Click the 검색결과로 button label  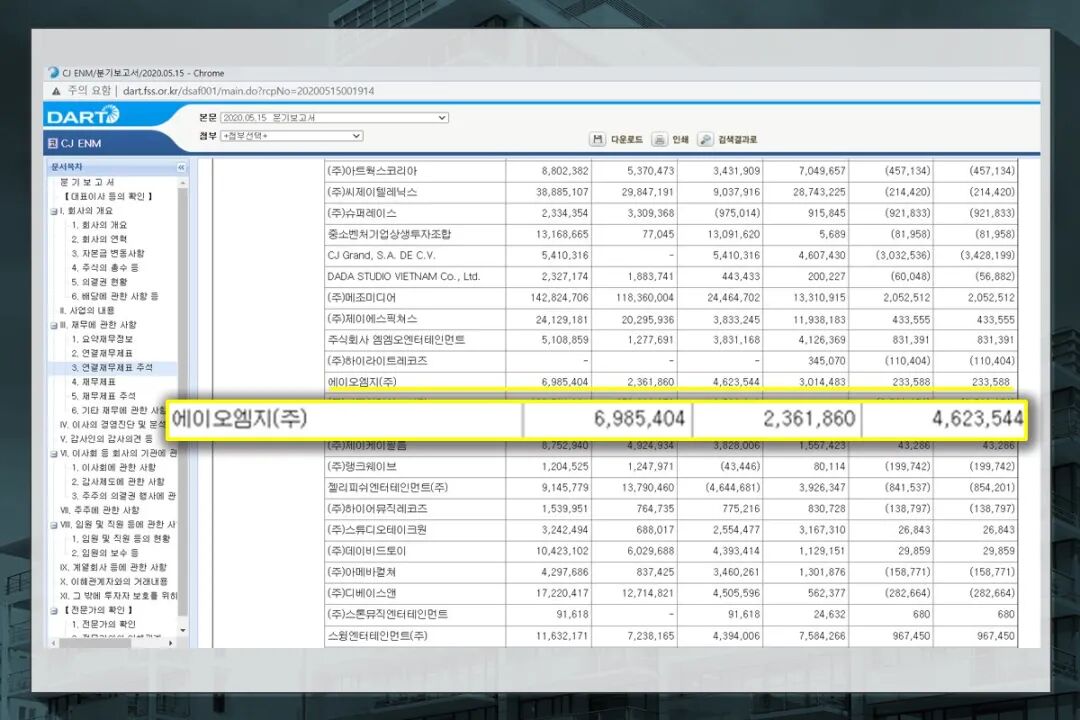[x=737, y=139]
